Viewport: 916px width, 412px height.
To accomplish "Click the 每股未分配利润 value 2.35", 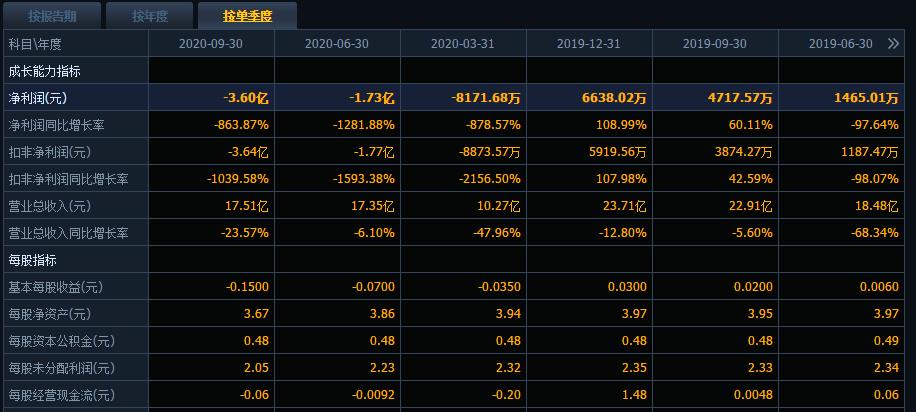I will click(635, 368).
